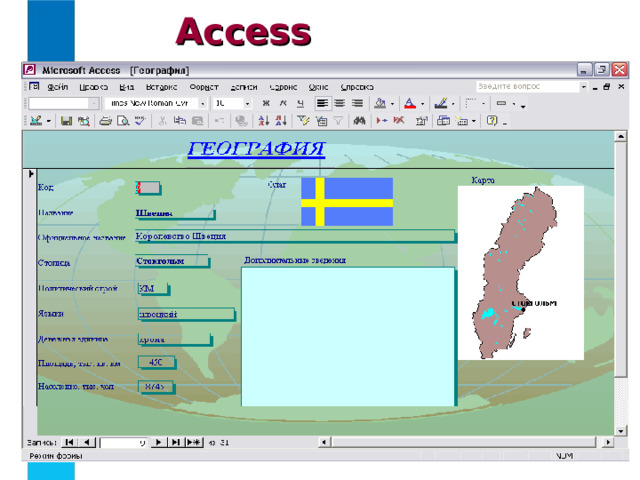Expand the Special Effect dropdown arrow
Viewport: 640px width, 480px height.
(x=514, y=104)
